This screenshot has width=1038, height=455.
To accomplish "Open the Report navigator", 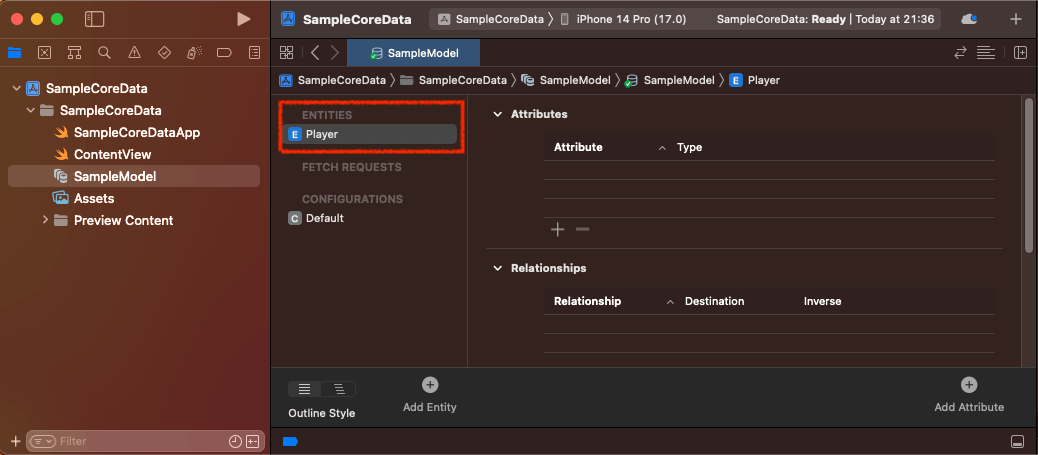I will tap(254, 53).
